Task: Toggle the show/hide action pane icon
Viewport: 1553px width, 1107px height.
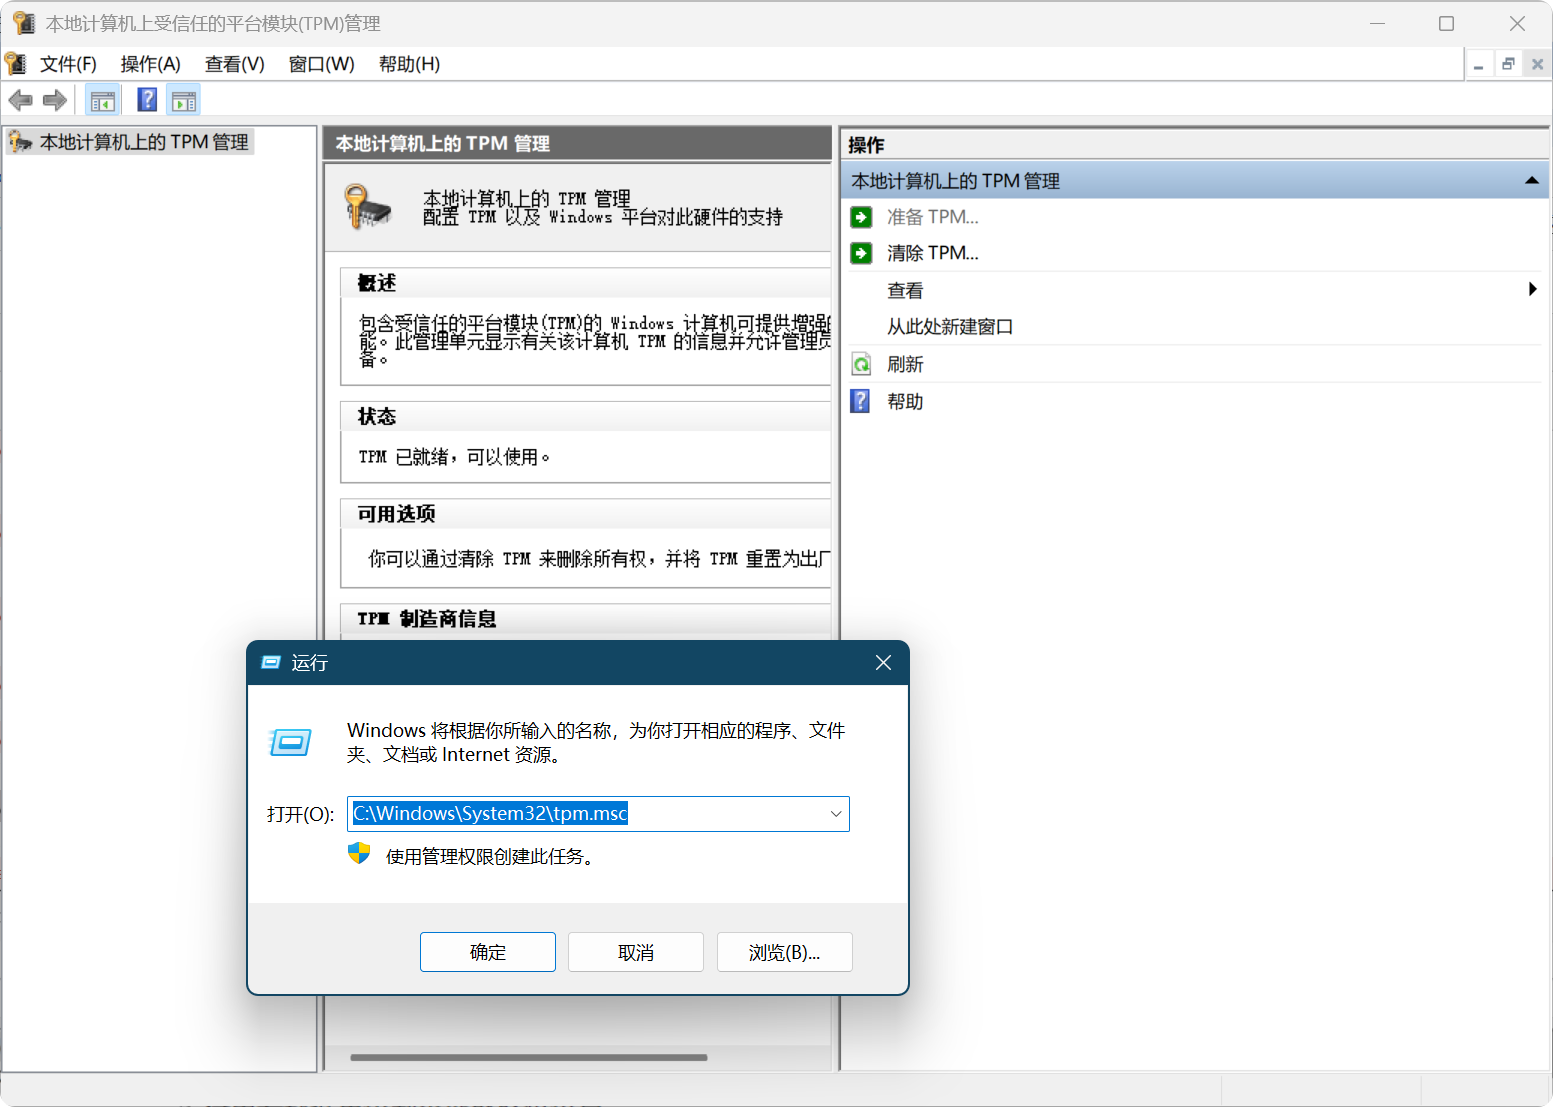Action: [x=184, y=100]
